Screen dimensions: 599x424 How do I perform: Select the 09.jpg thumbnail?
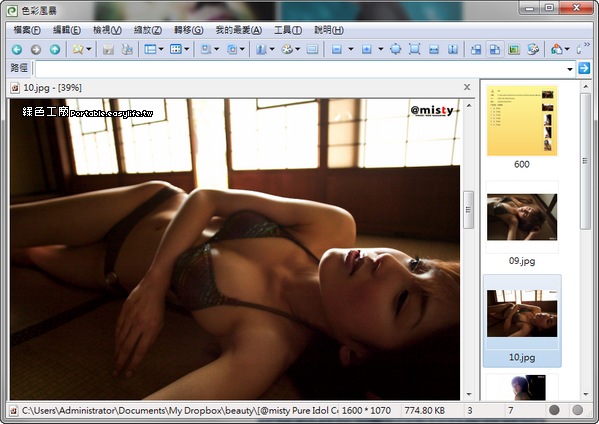522,224
